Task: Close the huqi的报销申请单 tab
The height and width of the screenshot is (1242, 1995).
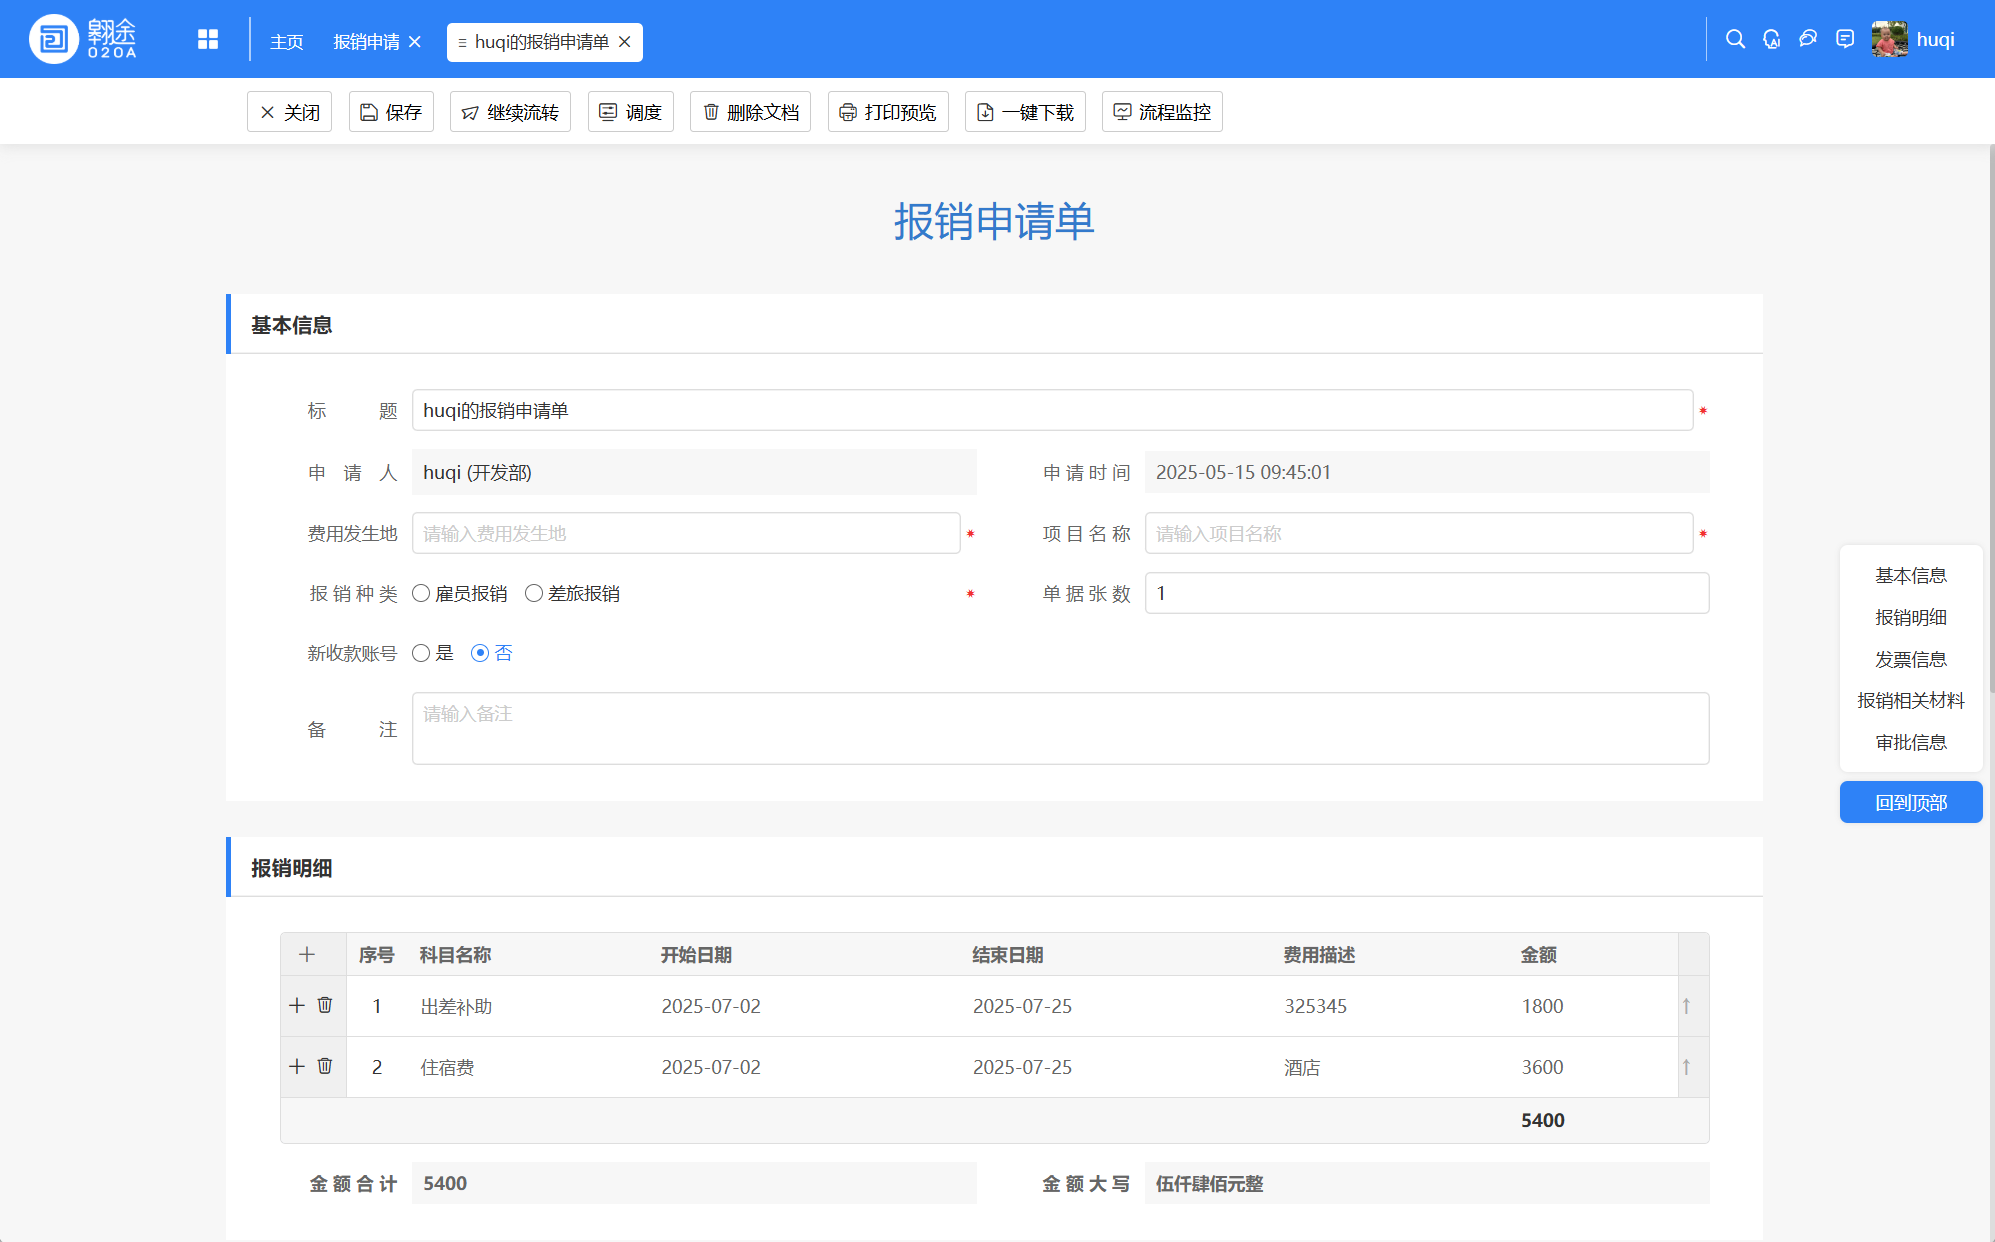Action: [x=625, y=42]
